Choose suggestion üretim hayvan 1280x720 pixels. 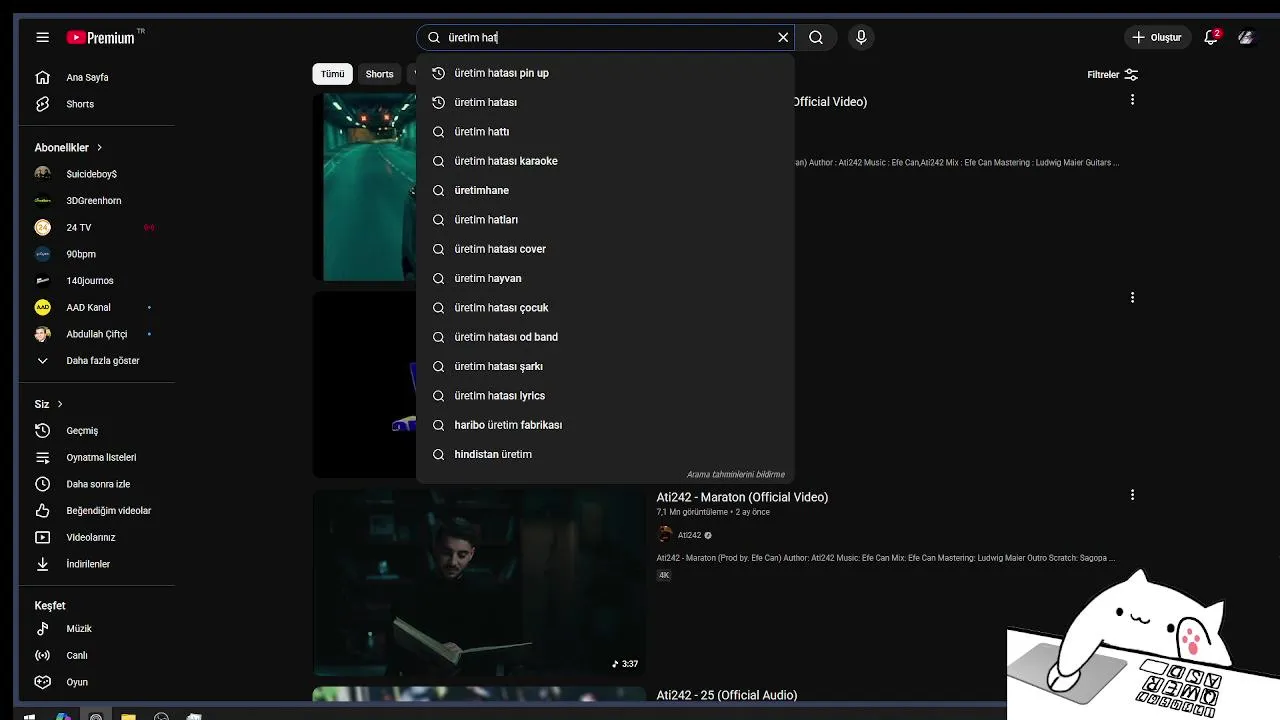[605, 278]
